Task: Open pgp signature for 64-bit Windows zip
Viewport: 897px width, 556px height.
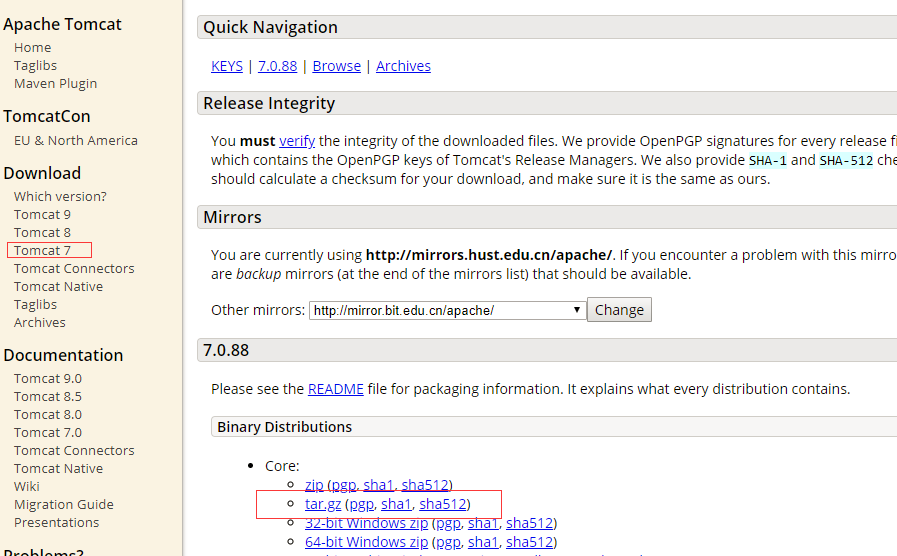Action: [x=448, y=542]
